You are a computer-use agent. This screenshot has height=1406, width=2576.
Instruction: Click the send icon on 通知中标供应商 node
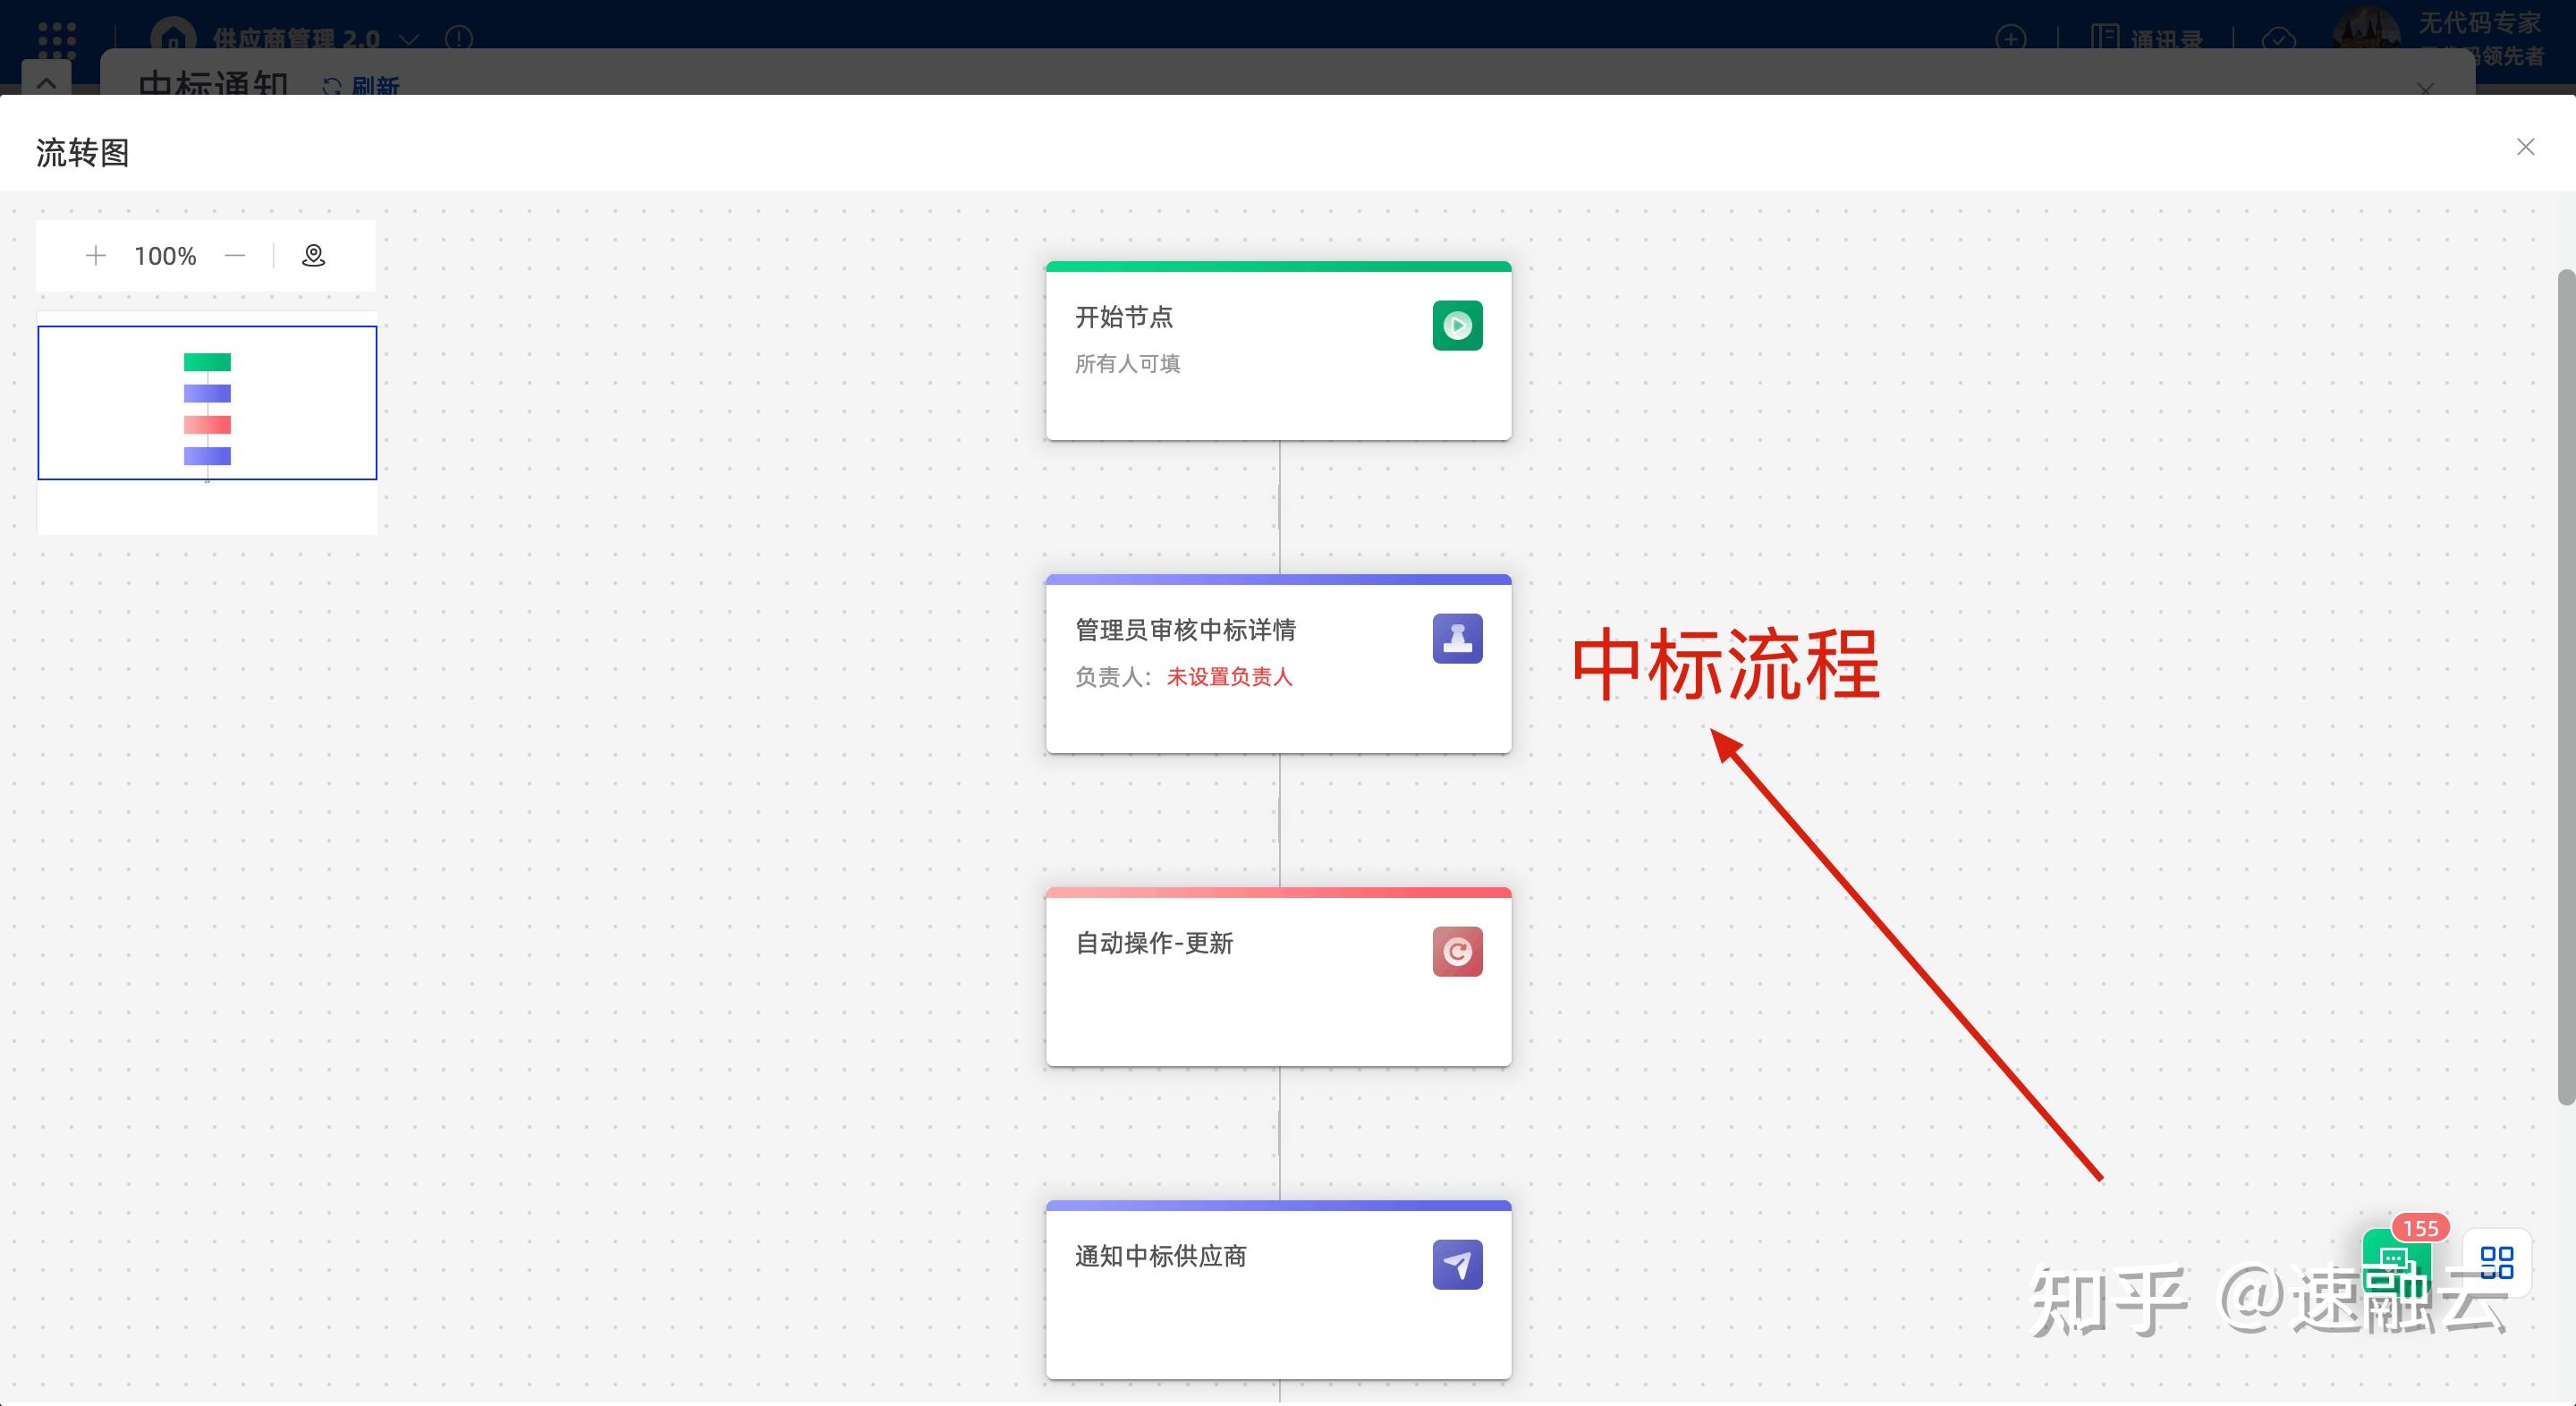coord(1458,1264)
